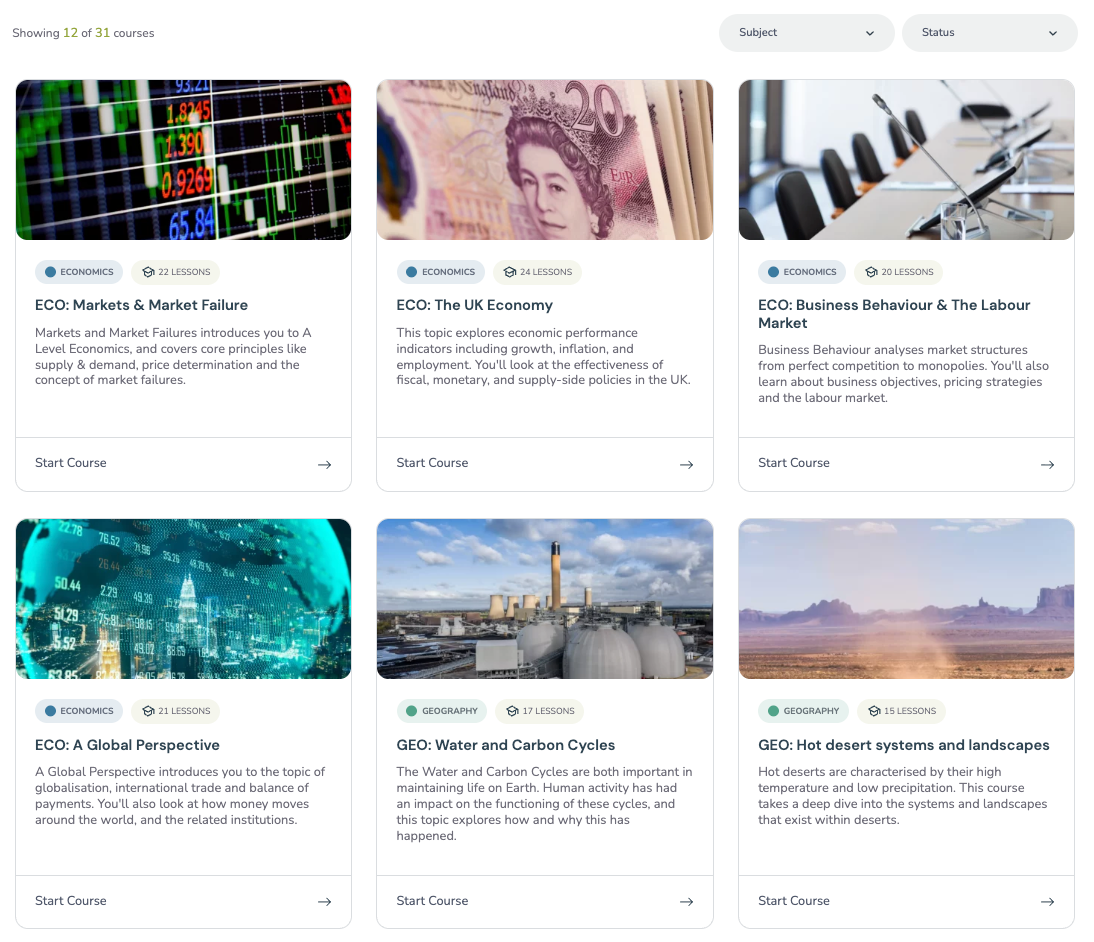1094x942 pixels.
Task: Click graduation cap icon beside 22 Lessons
Action: 148,272
